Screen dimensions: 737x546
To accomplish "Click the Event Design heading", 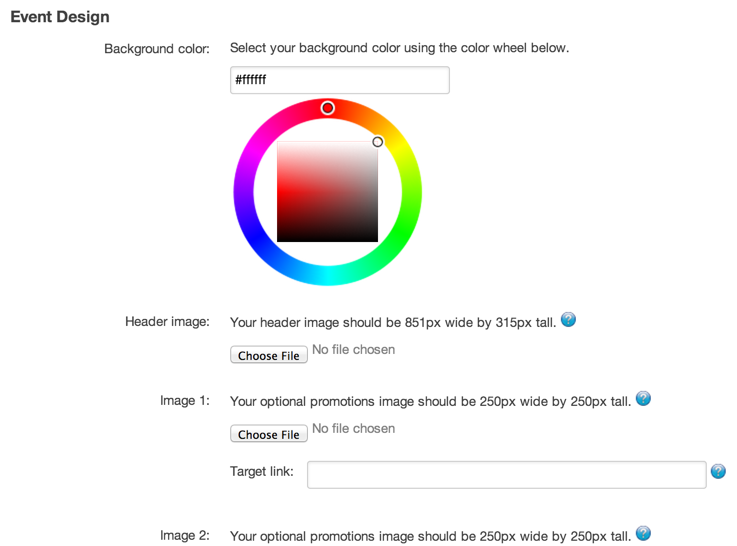I will pyautogui.click(x=60, y=17).
